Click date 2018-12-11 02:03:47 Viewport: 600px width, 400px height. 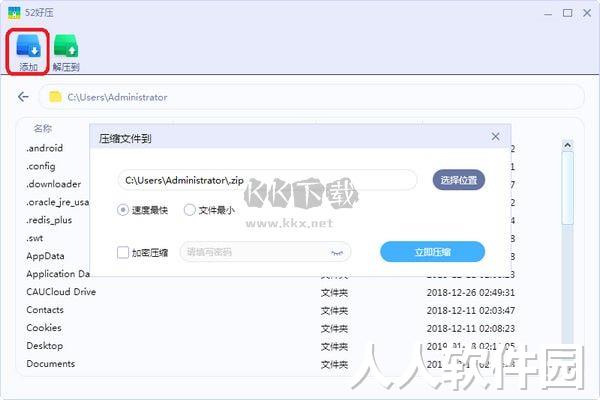[471, 310]
